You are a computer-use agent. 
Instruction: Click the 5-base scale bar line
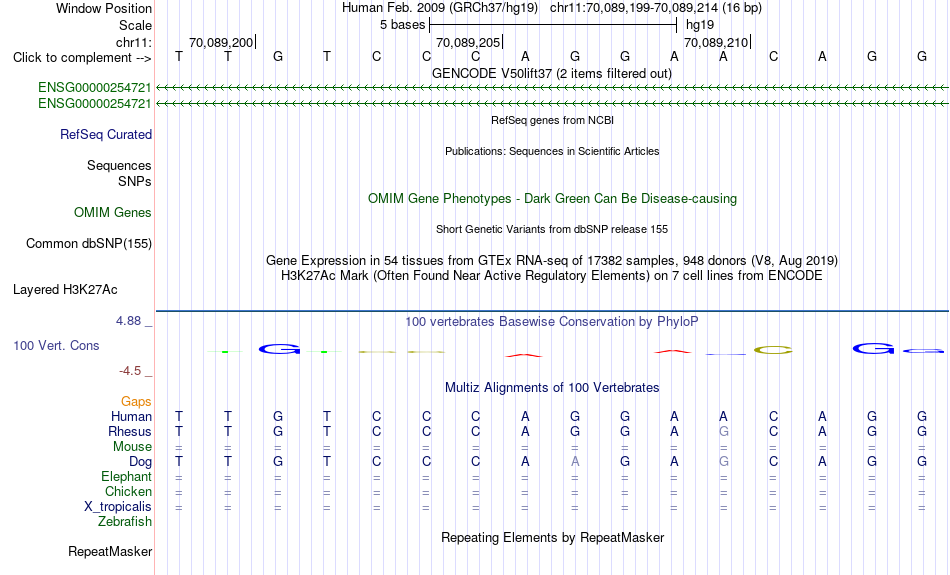(553, 25)
